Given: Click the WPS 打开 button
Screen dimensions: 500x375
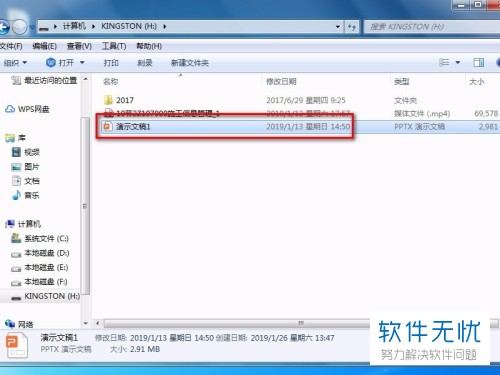Looking at the screenshot, I should coord(60,63).
